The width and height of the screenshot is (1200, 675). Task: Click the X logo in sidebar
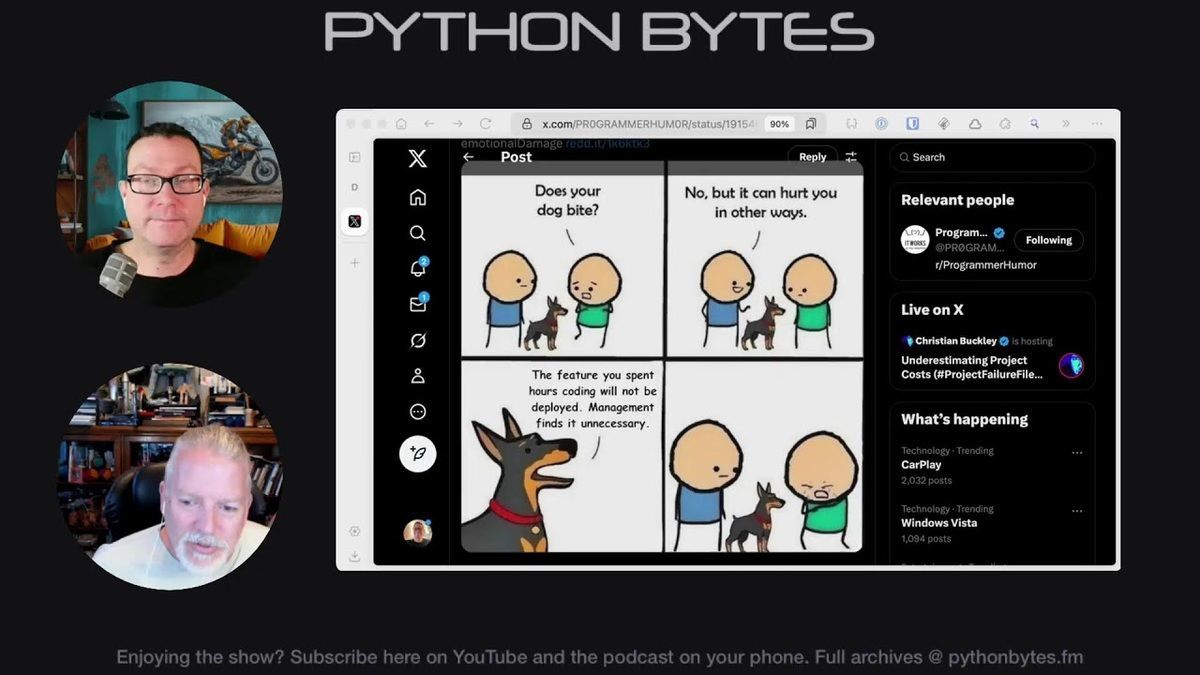[418, 158]
